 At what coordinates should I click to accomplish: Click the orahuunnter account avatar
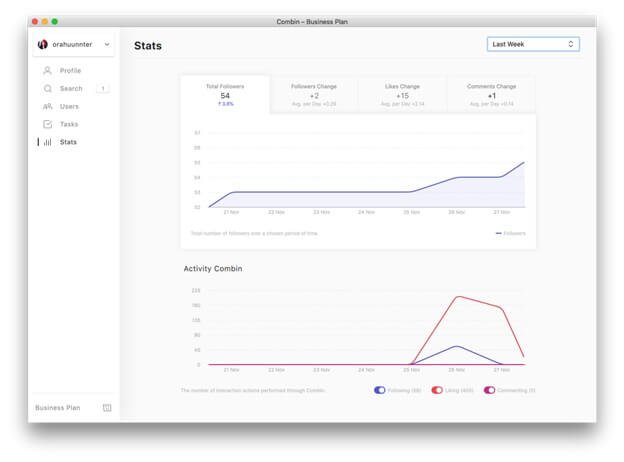coord(43,44)
